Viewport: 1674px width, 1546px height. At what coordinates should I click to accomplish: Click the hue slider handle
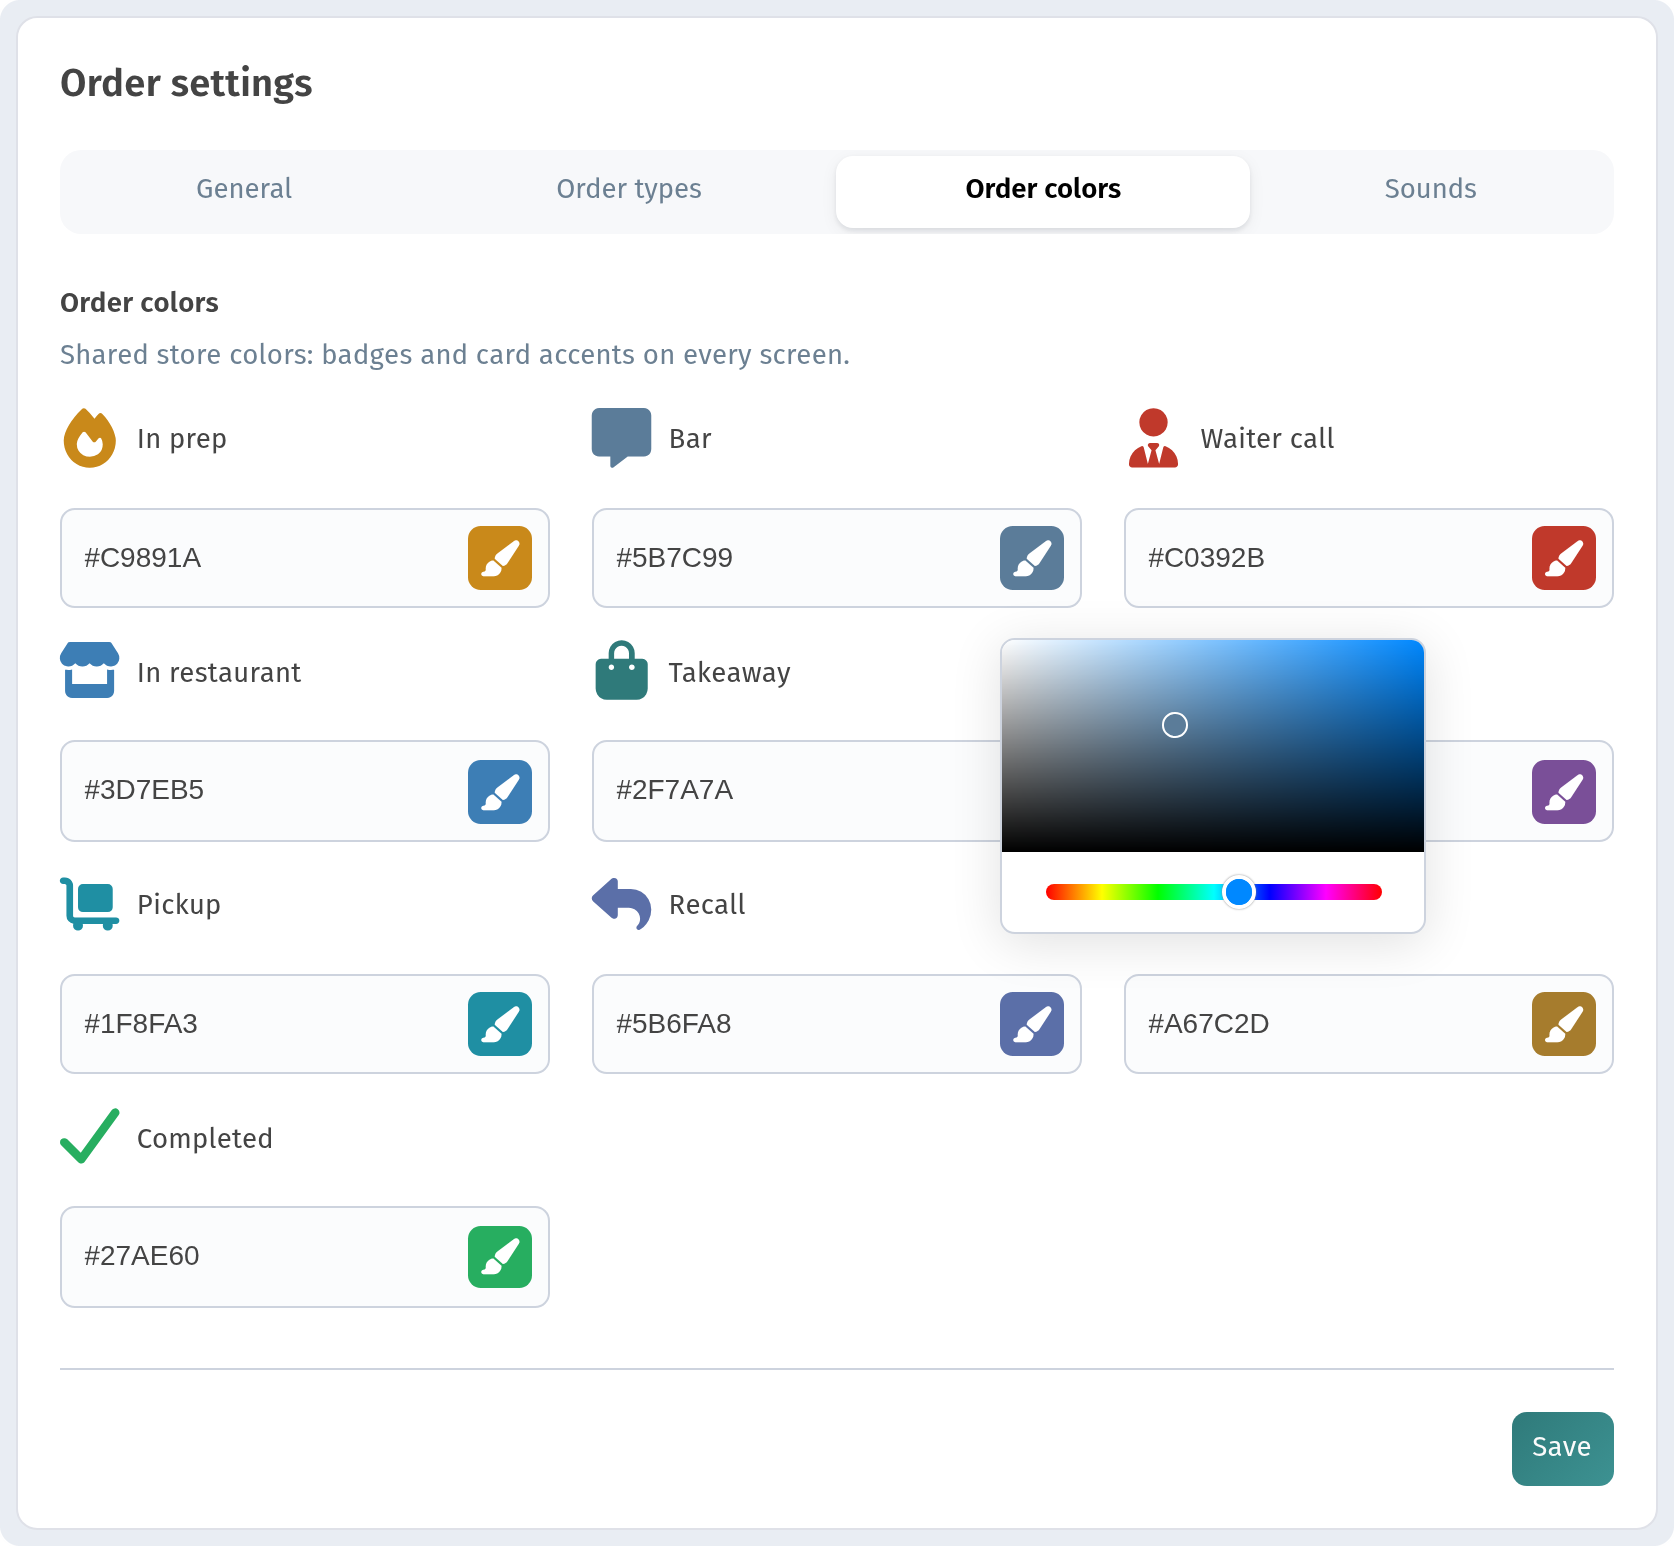click(x=1239, y=892)
